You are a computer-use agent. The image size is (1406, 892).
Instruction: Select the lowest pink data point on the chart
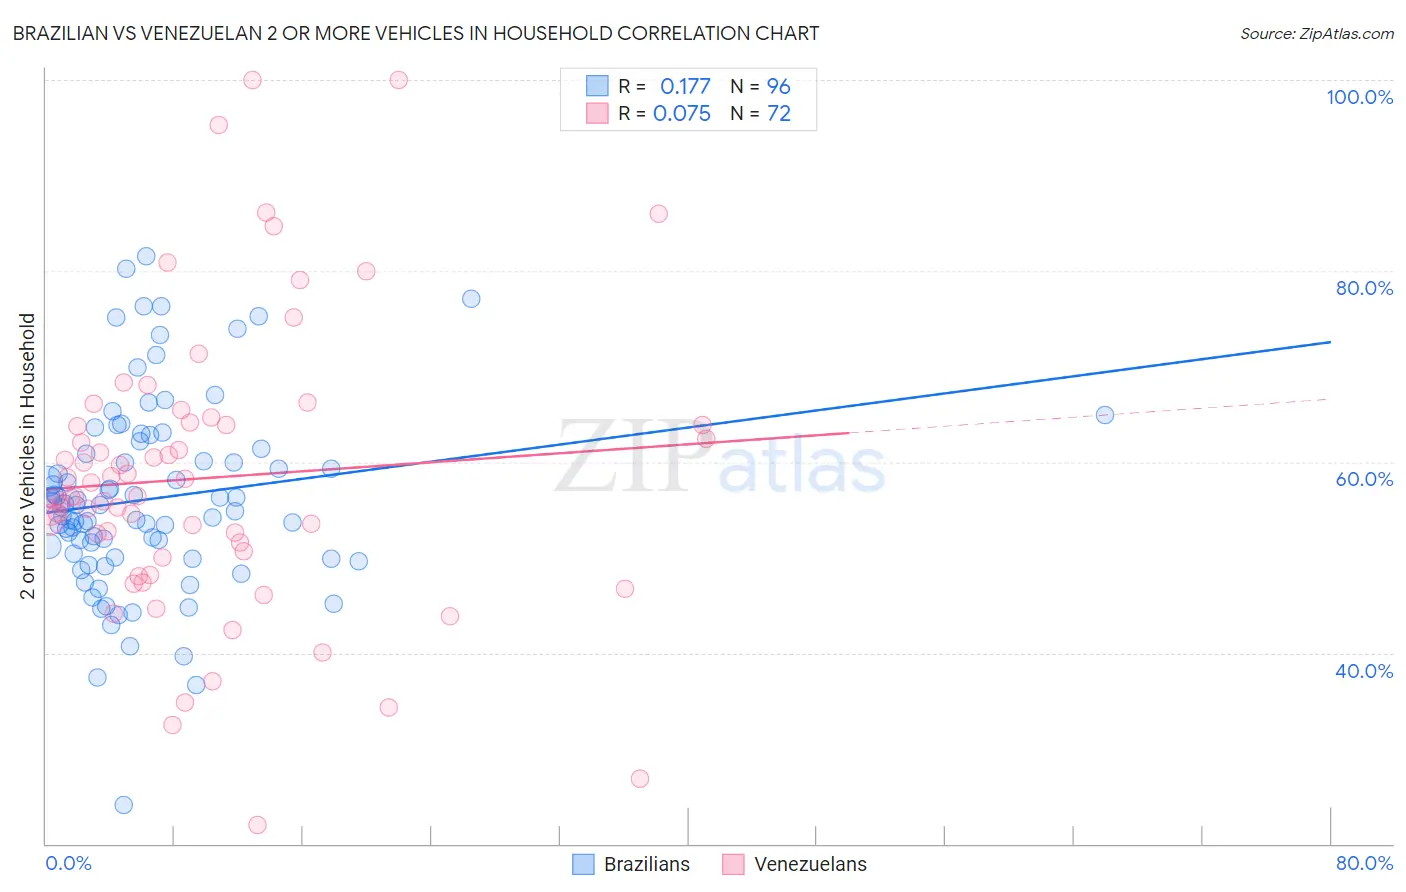click(257, 825)
